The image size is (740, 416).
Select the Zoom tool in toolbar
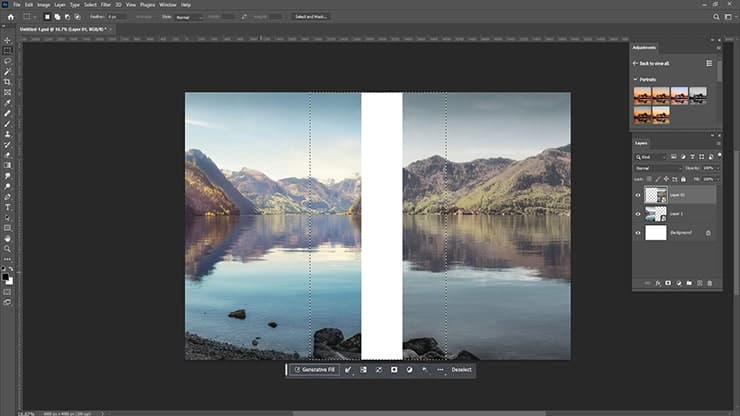click(x=7, y=249)
